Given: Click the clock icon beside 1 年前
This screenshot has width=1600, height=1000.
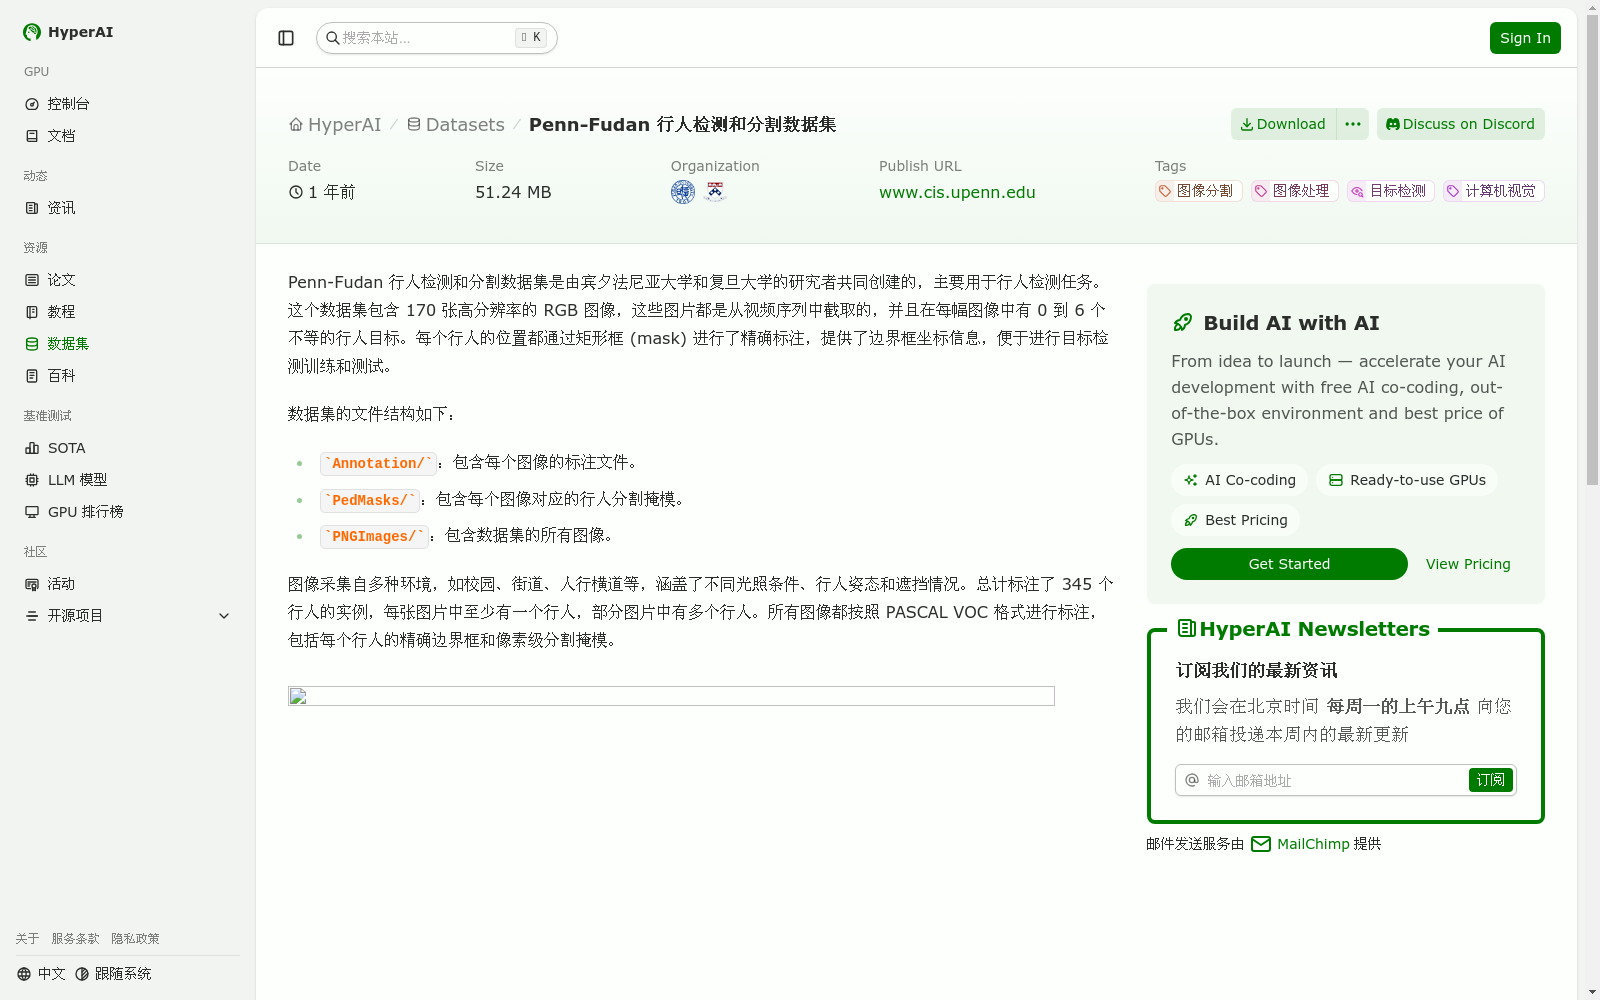Looking at the screenshot, I should [296, 192].
